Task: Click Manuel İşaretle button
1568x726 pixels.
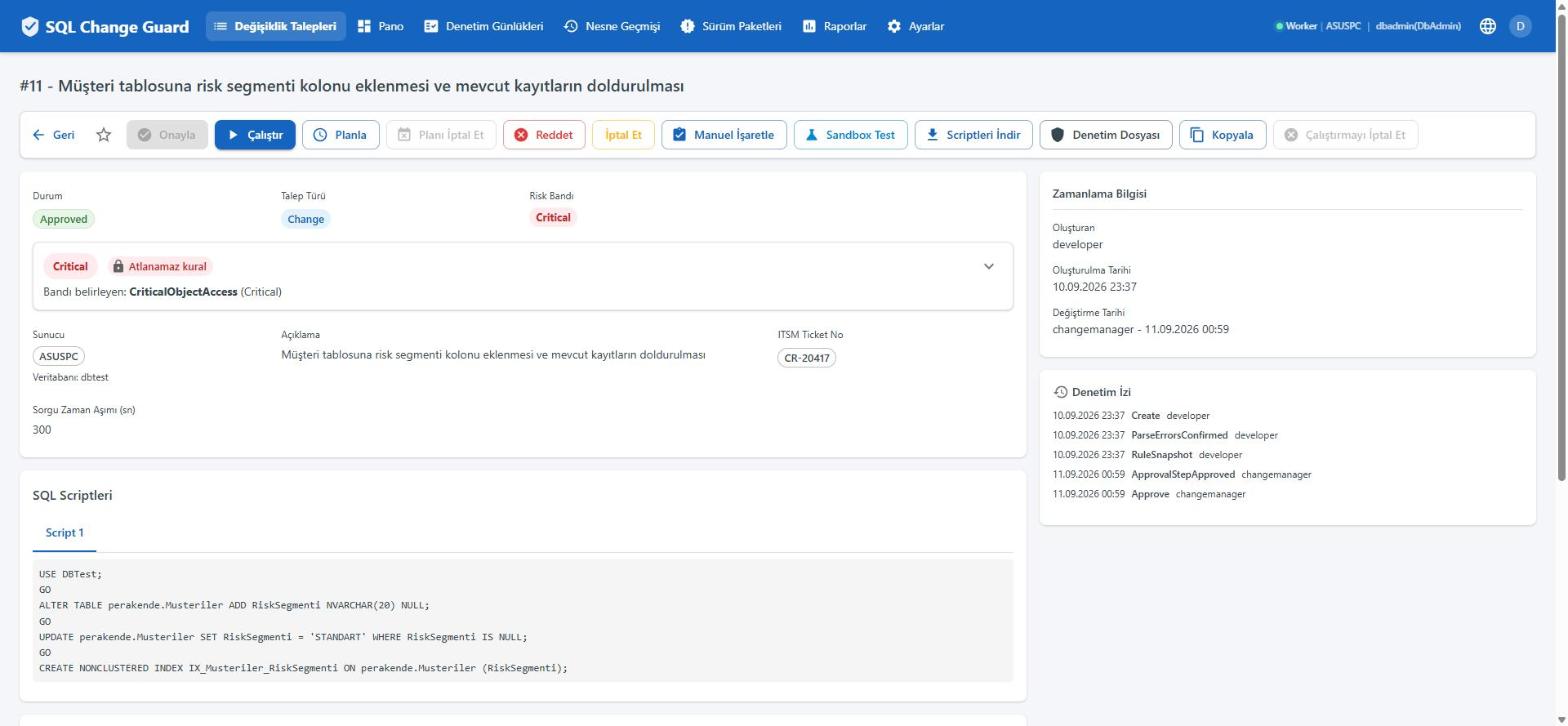Action: 724,135
